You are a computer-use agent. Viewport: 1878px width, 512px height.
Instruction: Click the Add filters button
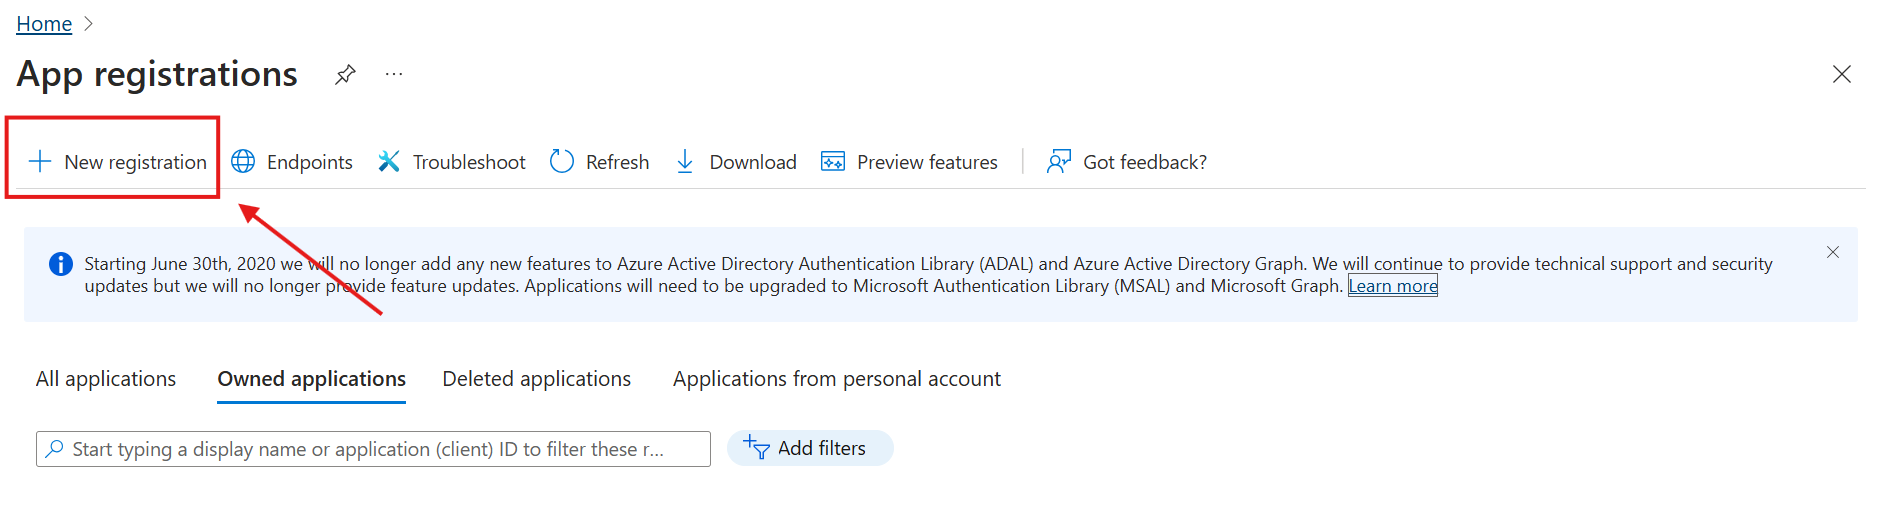click(810, 448)
